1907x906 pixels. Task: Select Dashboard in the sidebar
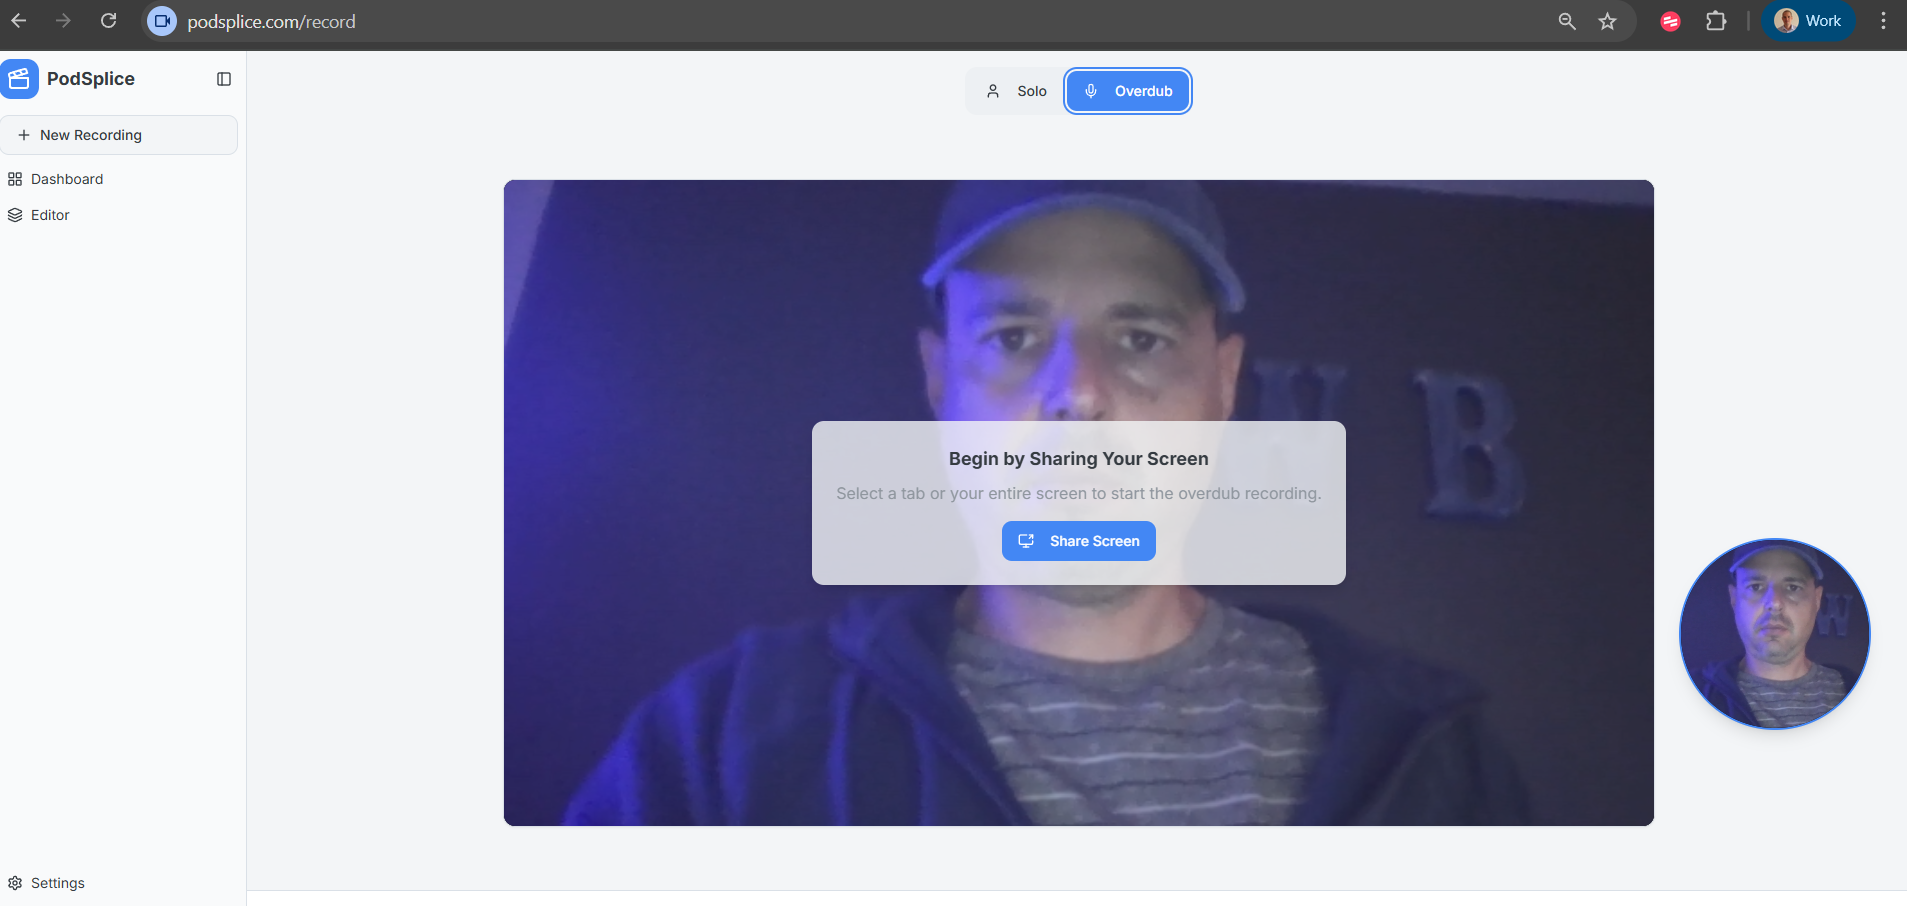(66, 178)
